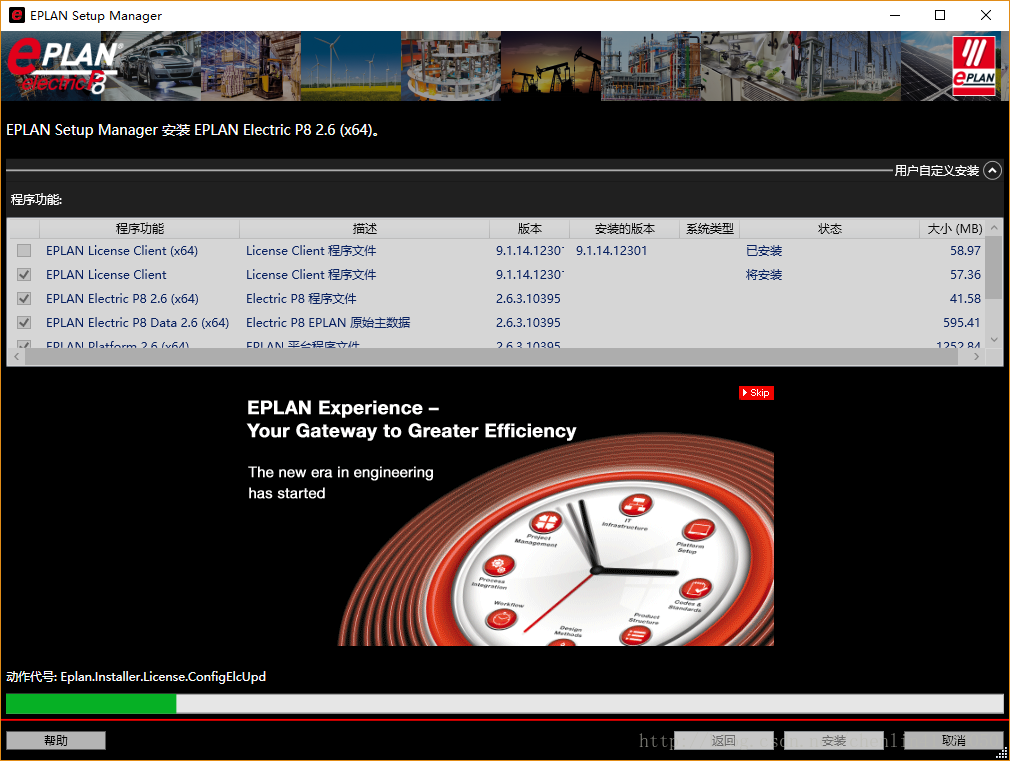Untick the EPLAN Electric P8 2.6 (x64) checkbox
The image size is (1010, 761).
click(x=24, y=298)
